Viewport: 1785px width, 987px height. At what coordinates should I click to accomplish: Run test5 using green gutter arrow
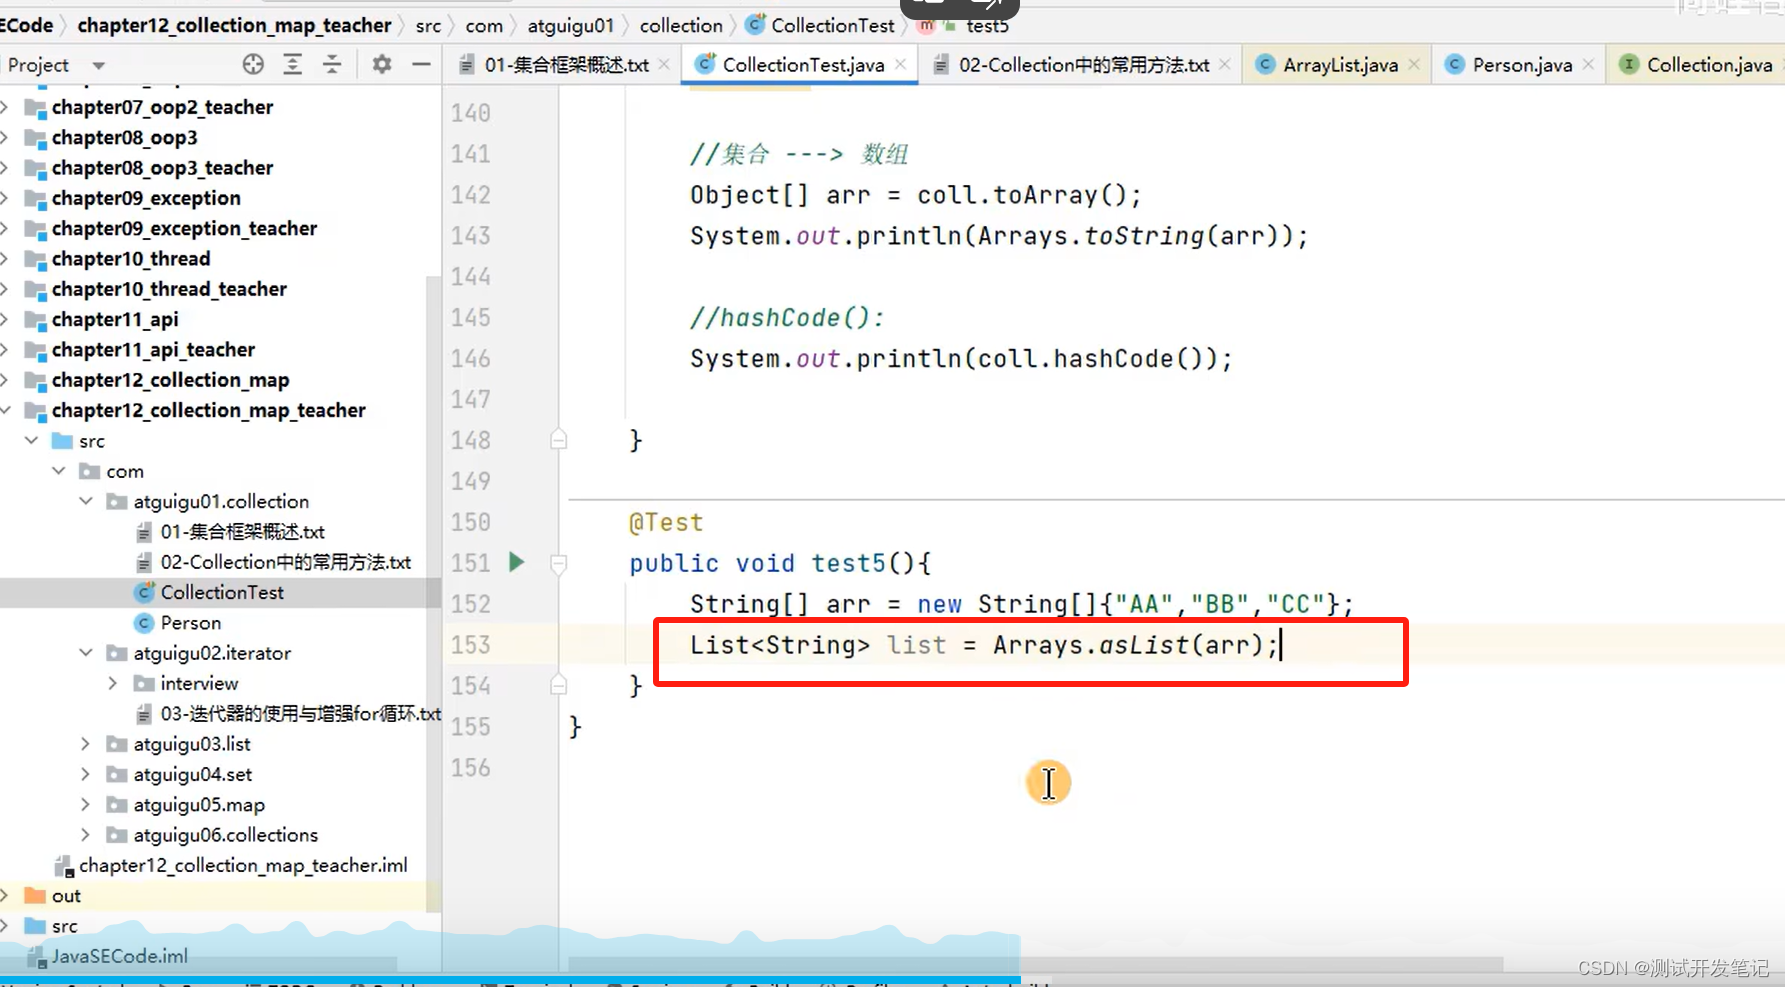516,562
